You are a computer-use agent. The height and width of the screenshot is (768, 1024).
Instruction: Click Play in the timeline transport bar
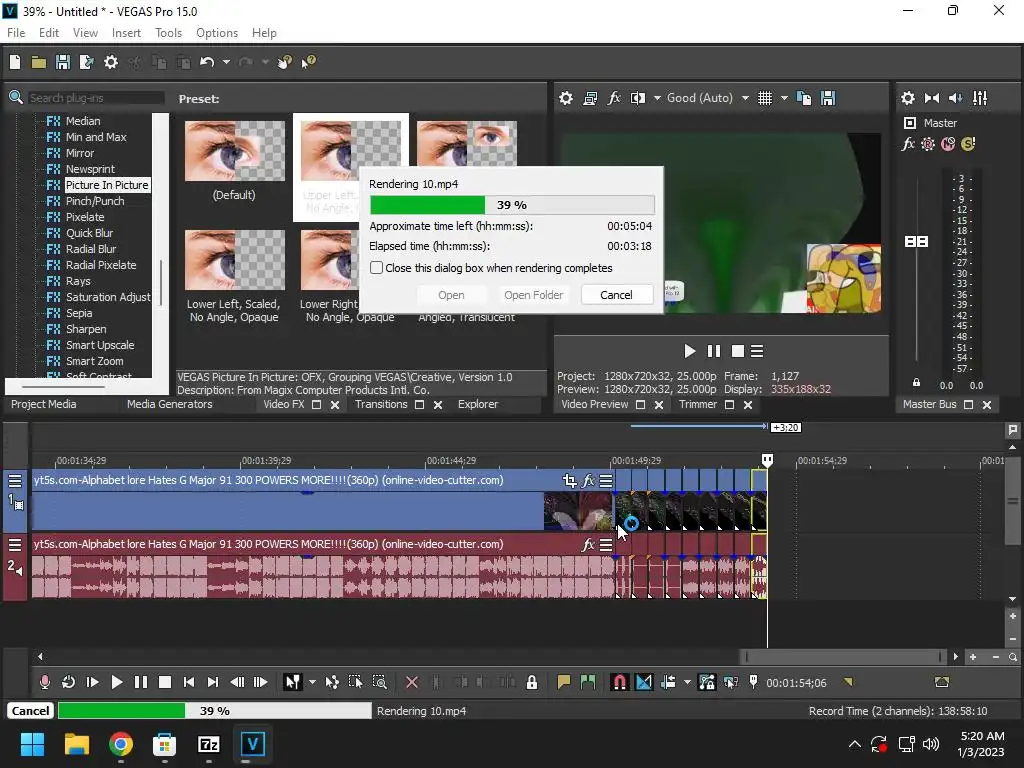click(x=117, y=682)
